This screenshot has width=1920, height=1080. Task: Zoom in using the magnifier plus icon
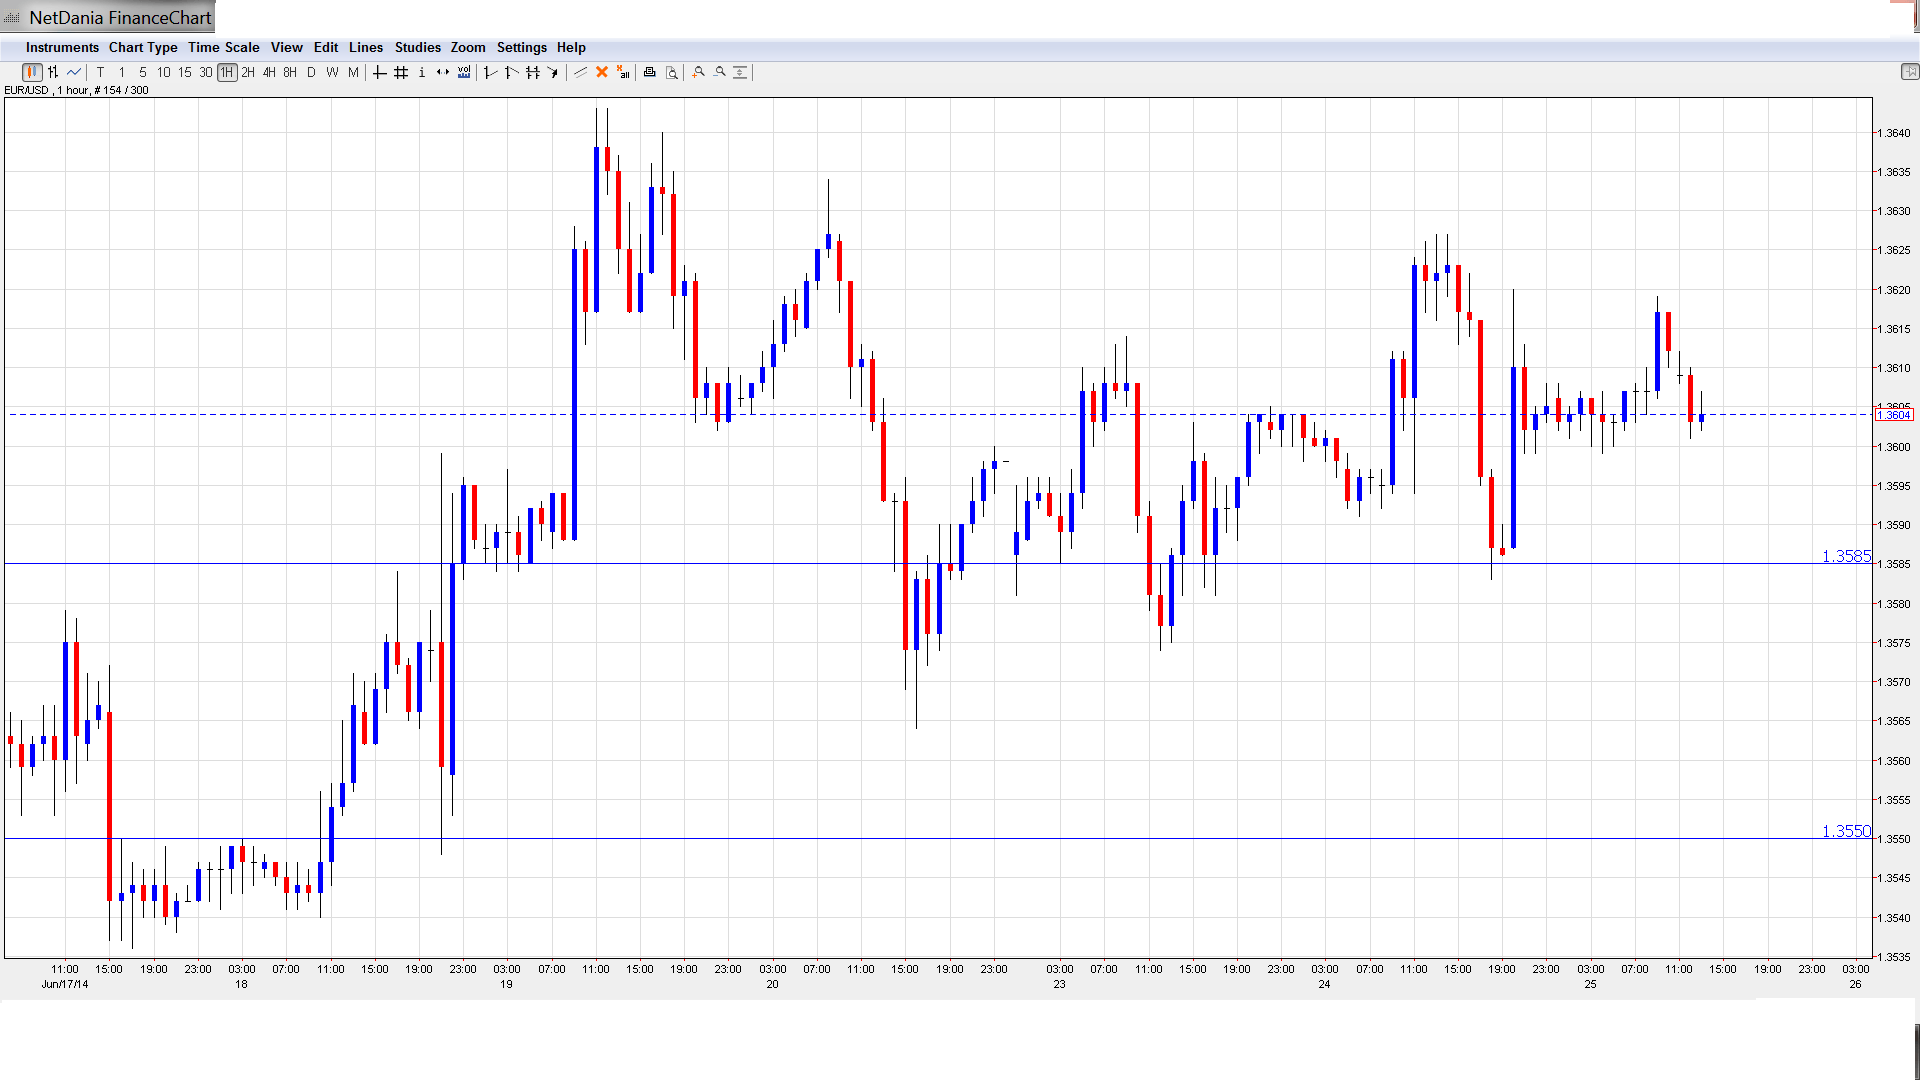click(x=699, y=72)
